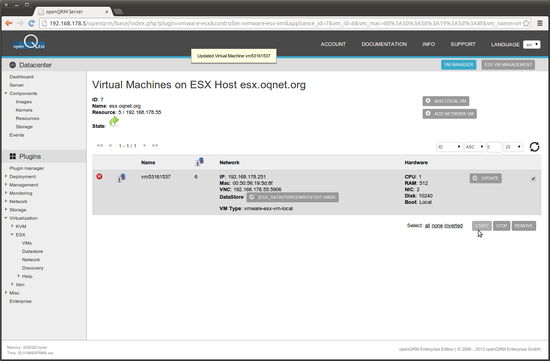Click the red stopped-state icon for vm53161537
This screenshot has width=550, height=361.
point(99,176)
